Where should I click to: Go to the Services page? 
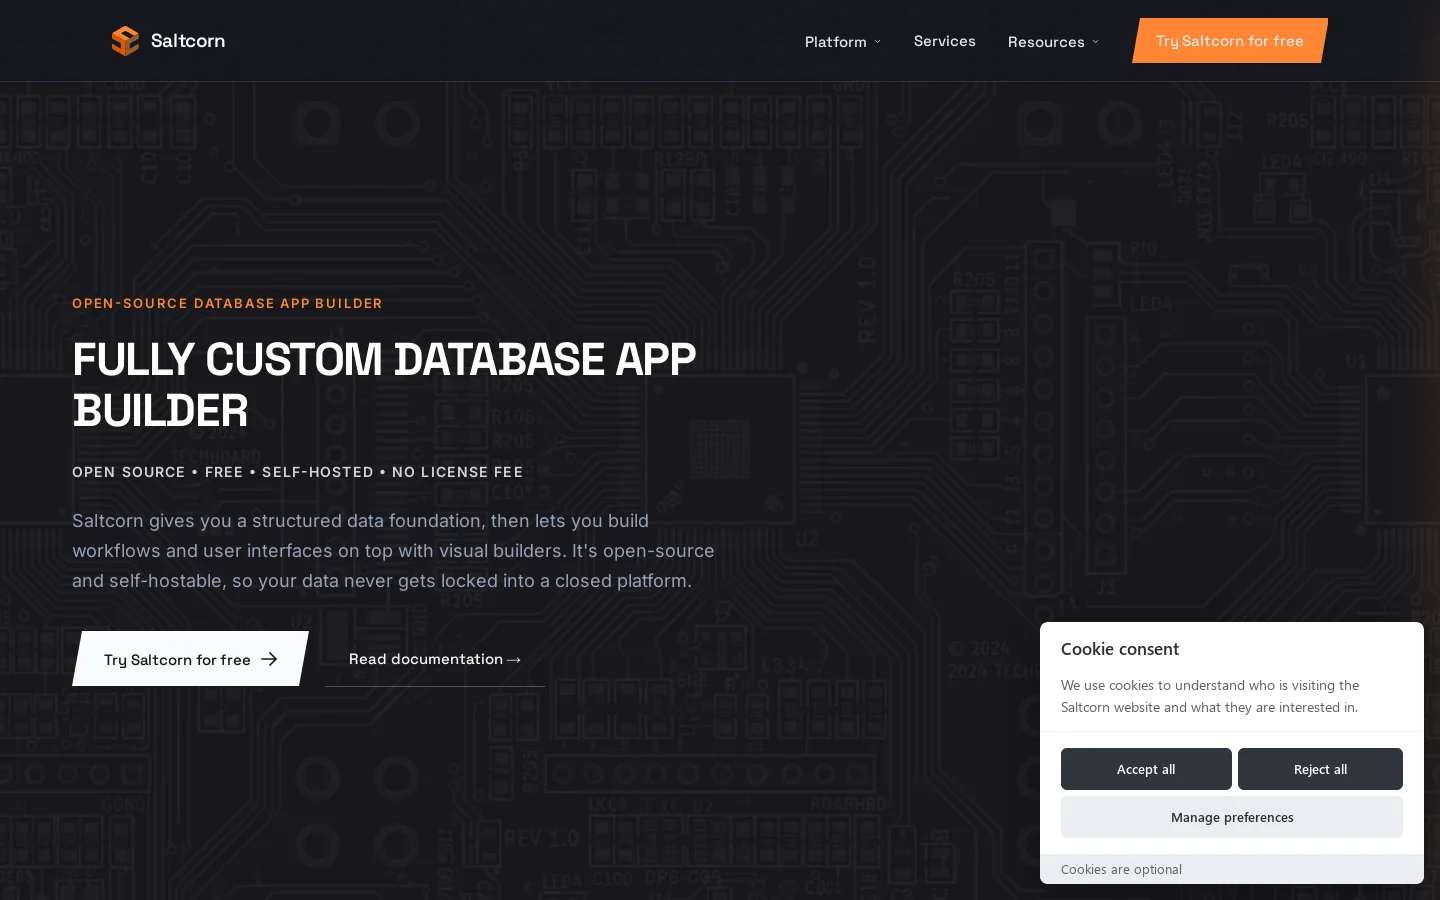pyautogui.click(x=945, y=41)
